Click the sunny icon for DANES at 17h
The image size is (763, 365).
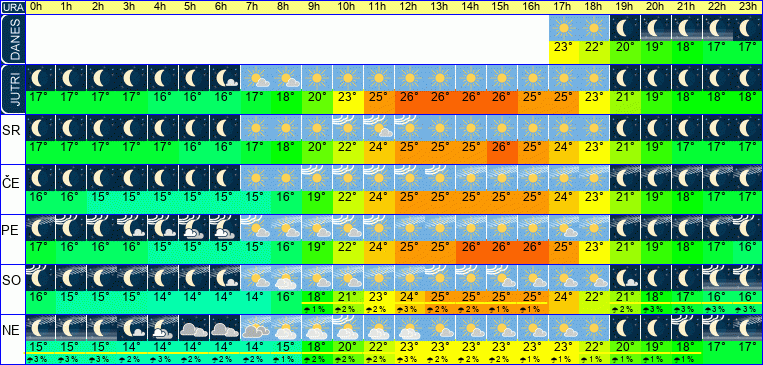[564, 28]
